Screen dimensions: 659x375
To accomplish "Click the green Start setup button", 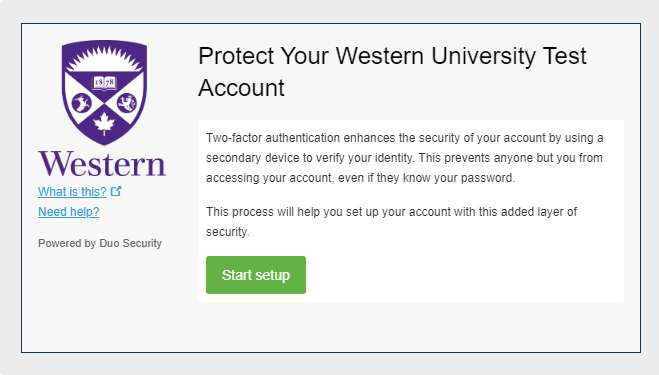I will (256, 275).
